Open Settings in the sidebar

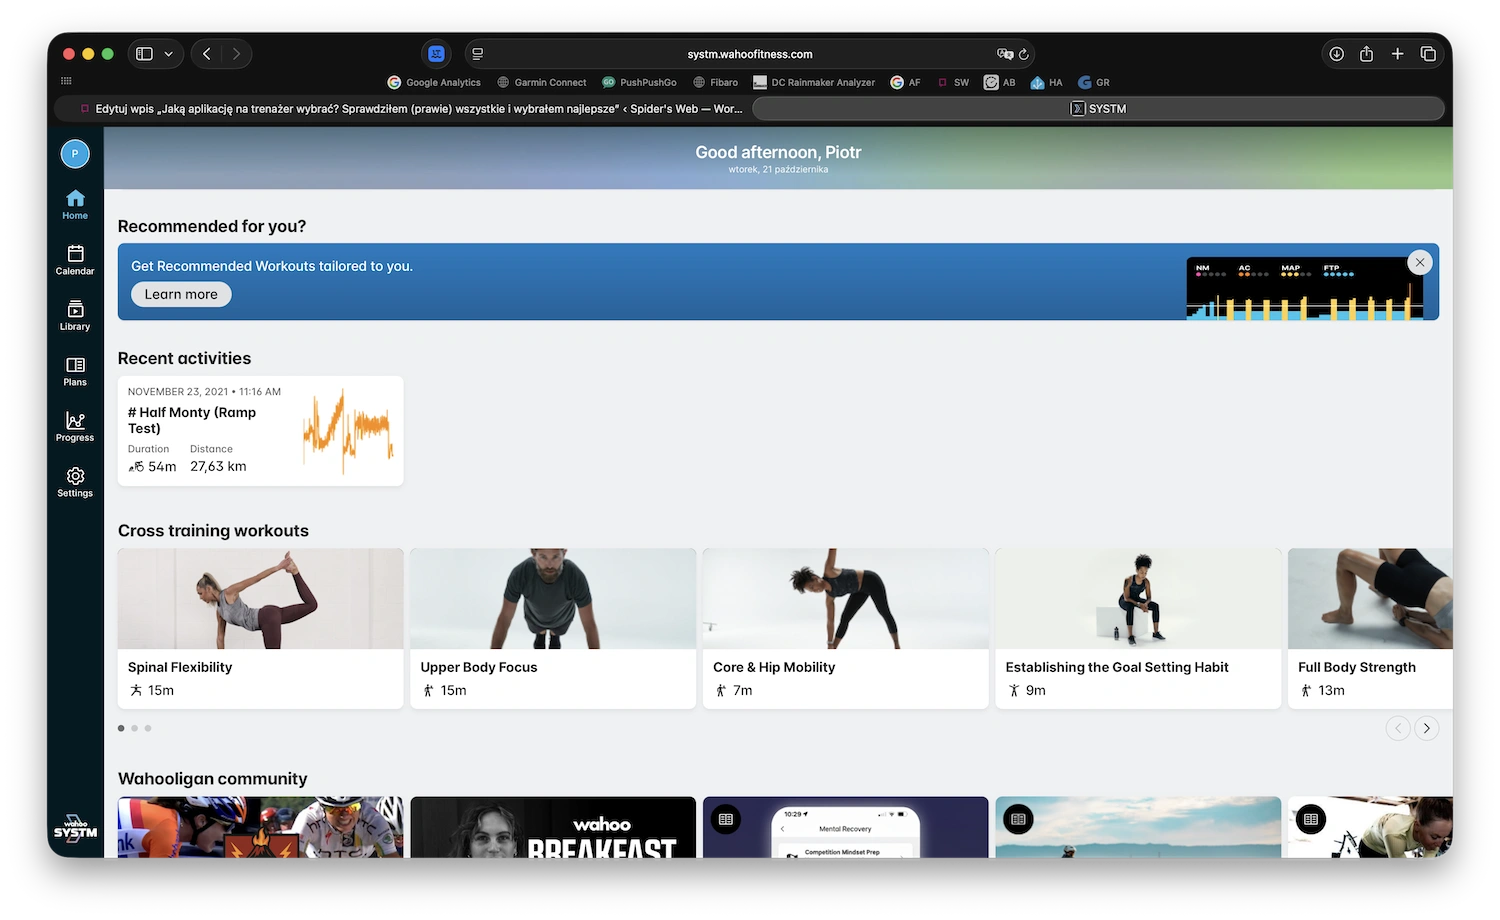pos(75,482)
